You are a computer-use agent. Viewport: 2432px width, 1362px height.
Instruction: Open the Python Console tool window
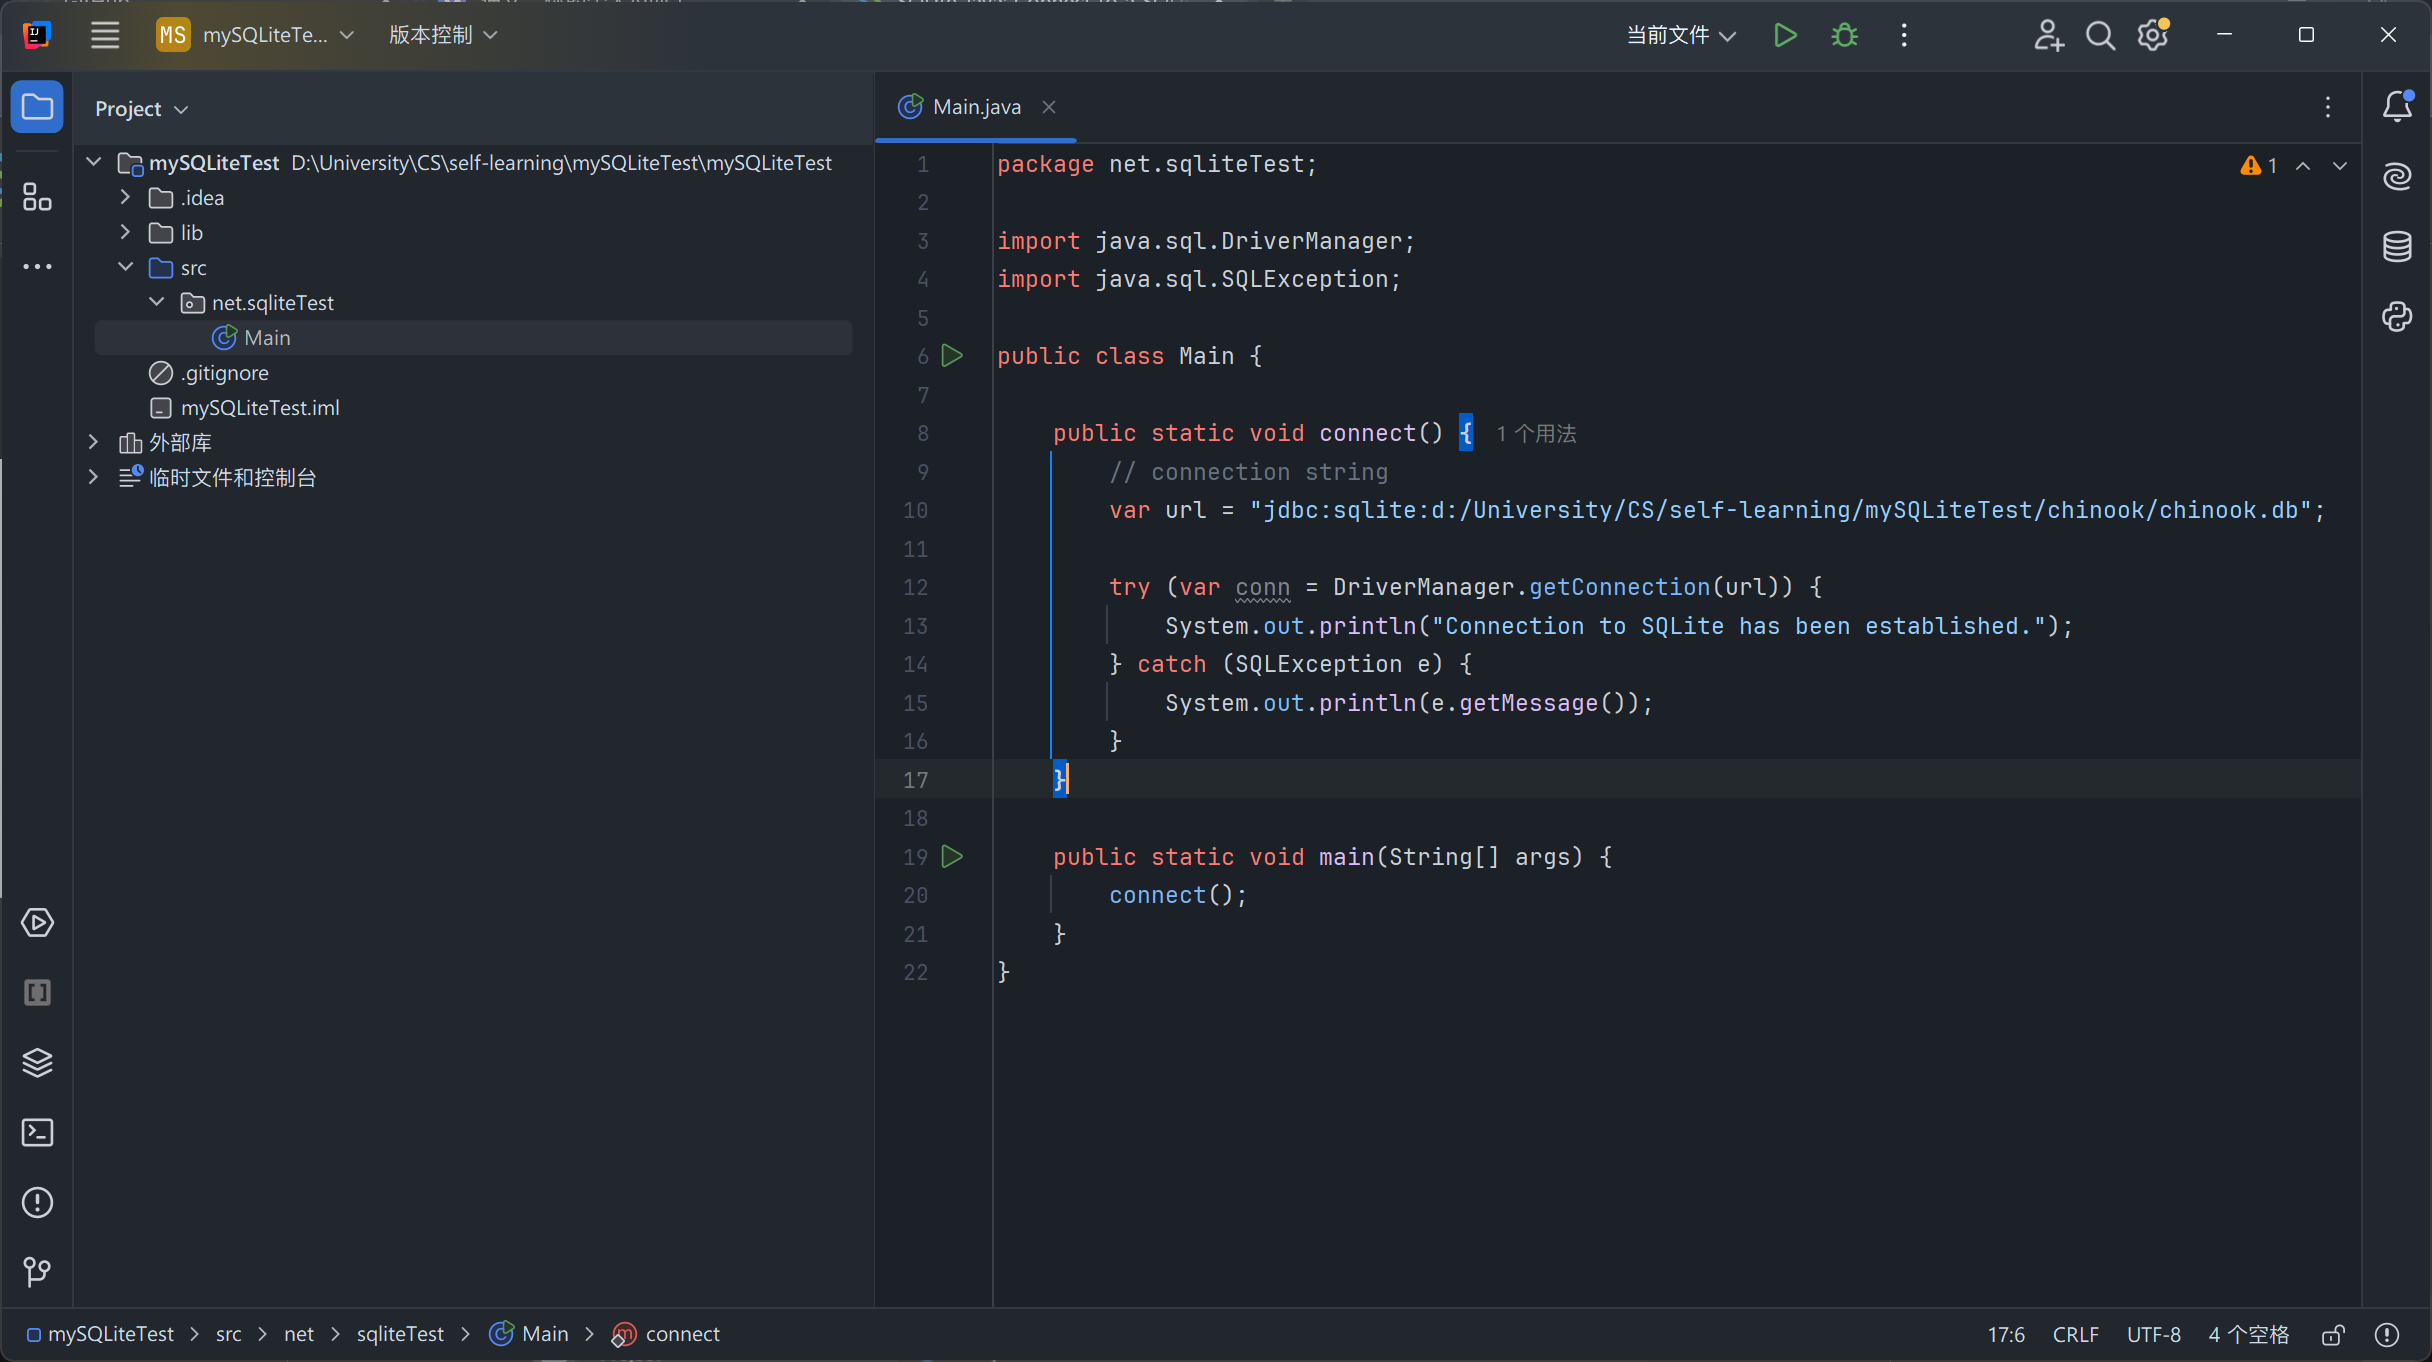click(2397, 317)
